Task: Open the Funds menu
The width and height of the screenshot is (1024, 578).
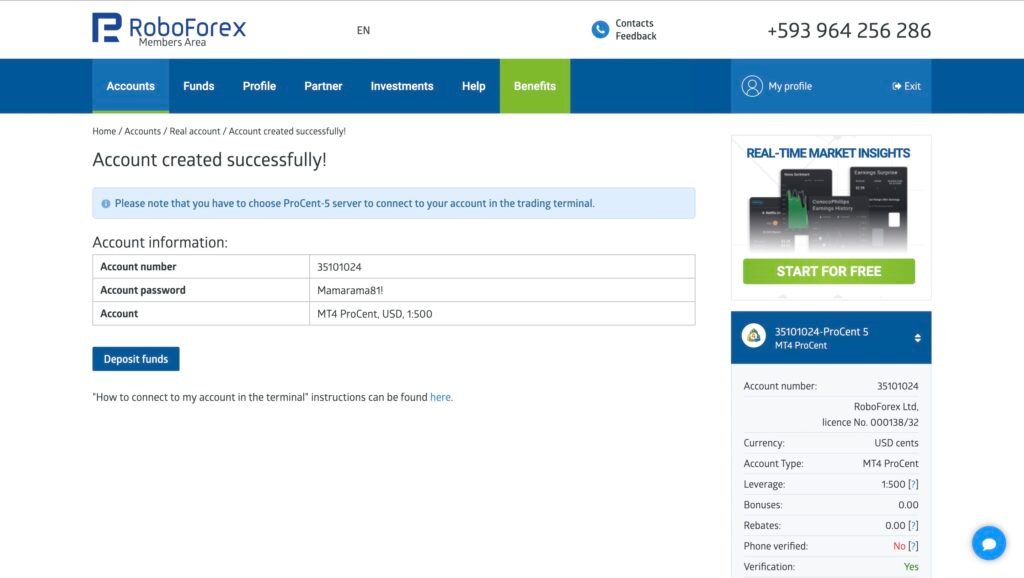Action: coord(199,86)
